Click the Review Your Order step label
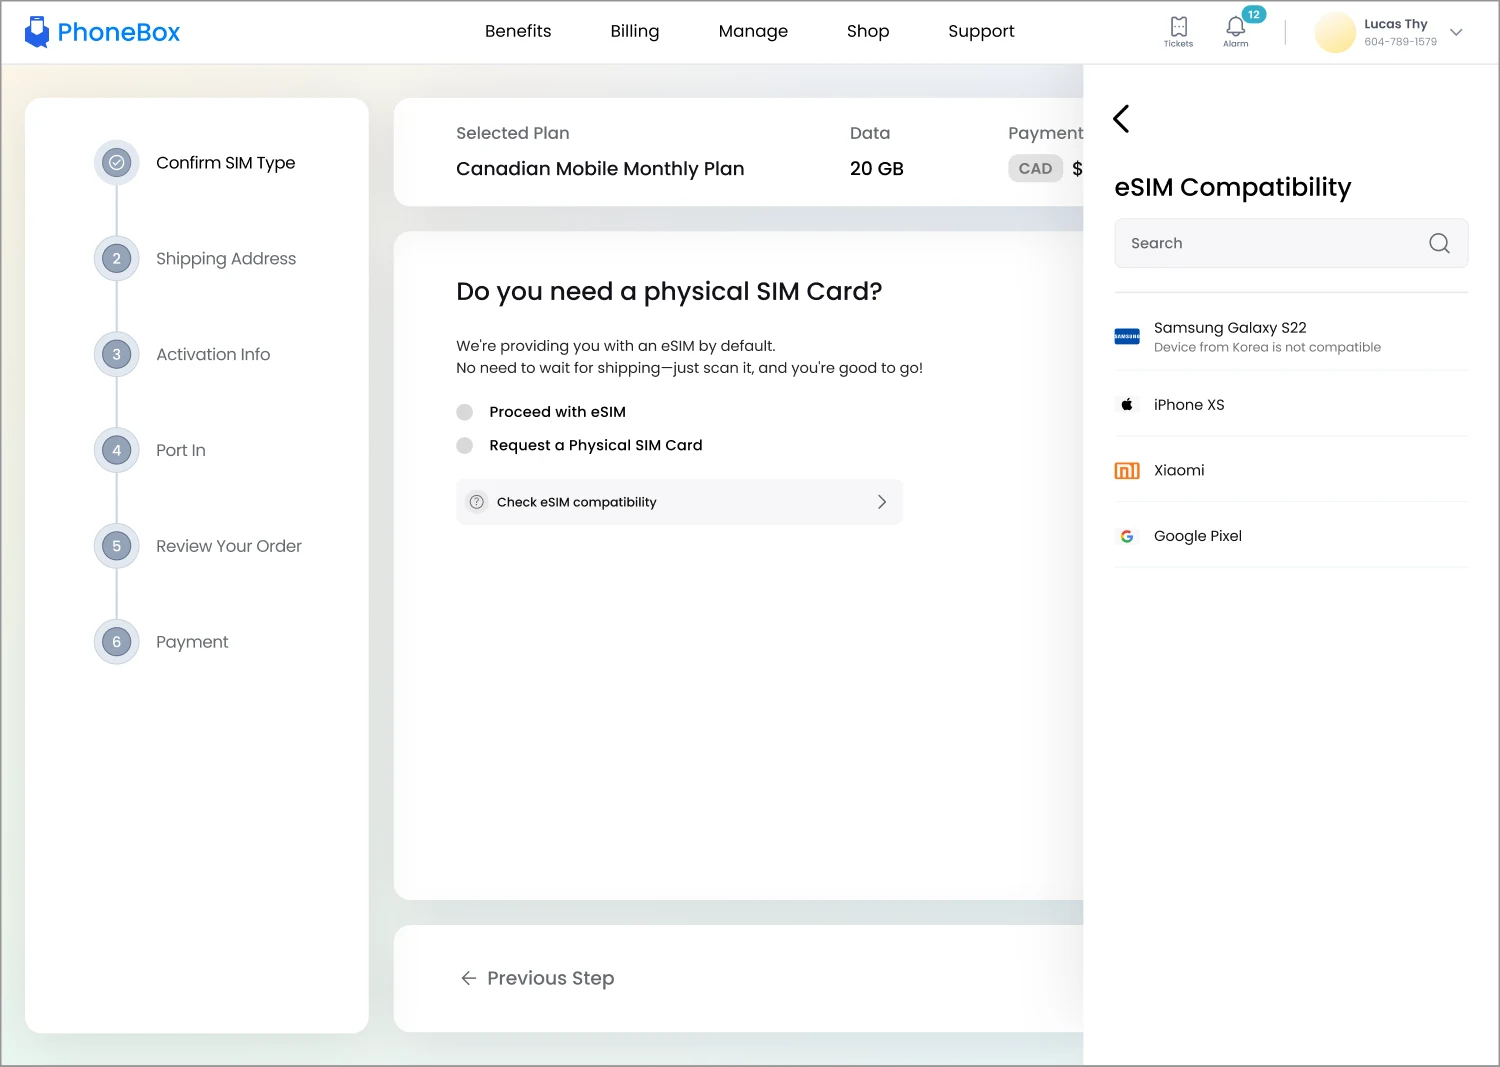 coord(229,546)
